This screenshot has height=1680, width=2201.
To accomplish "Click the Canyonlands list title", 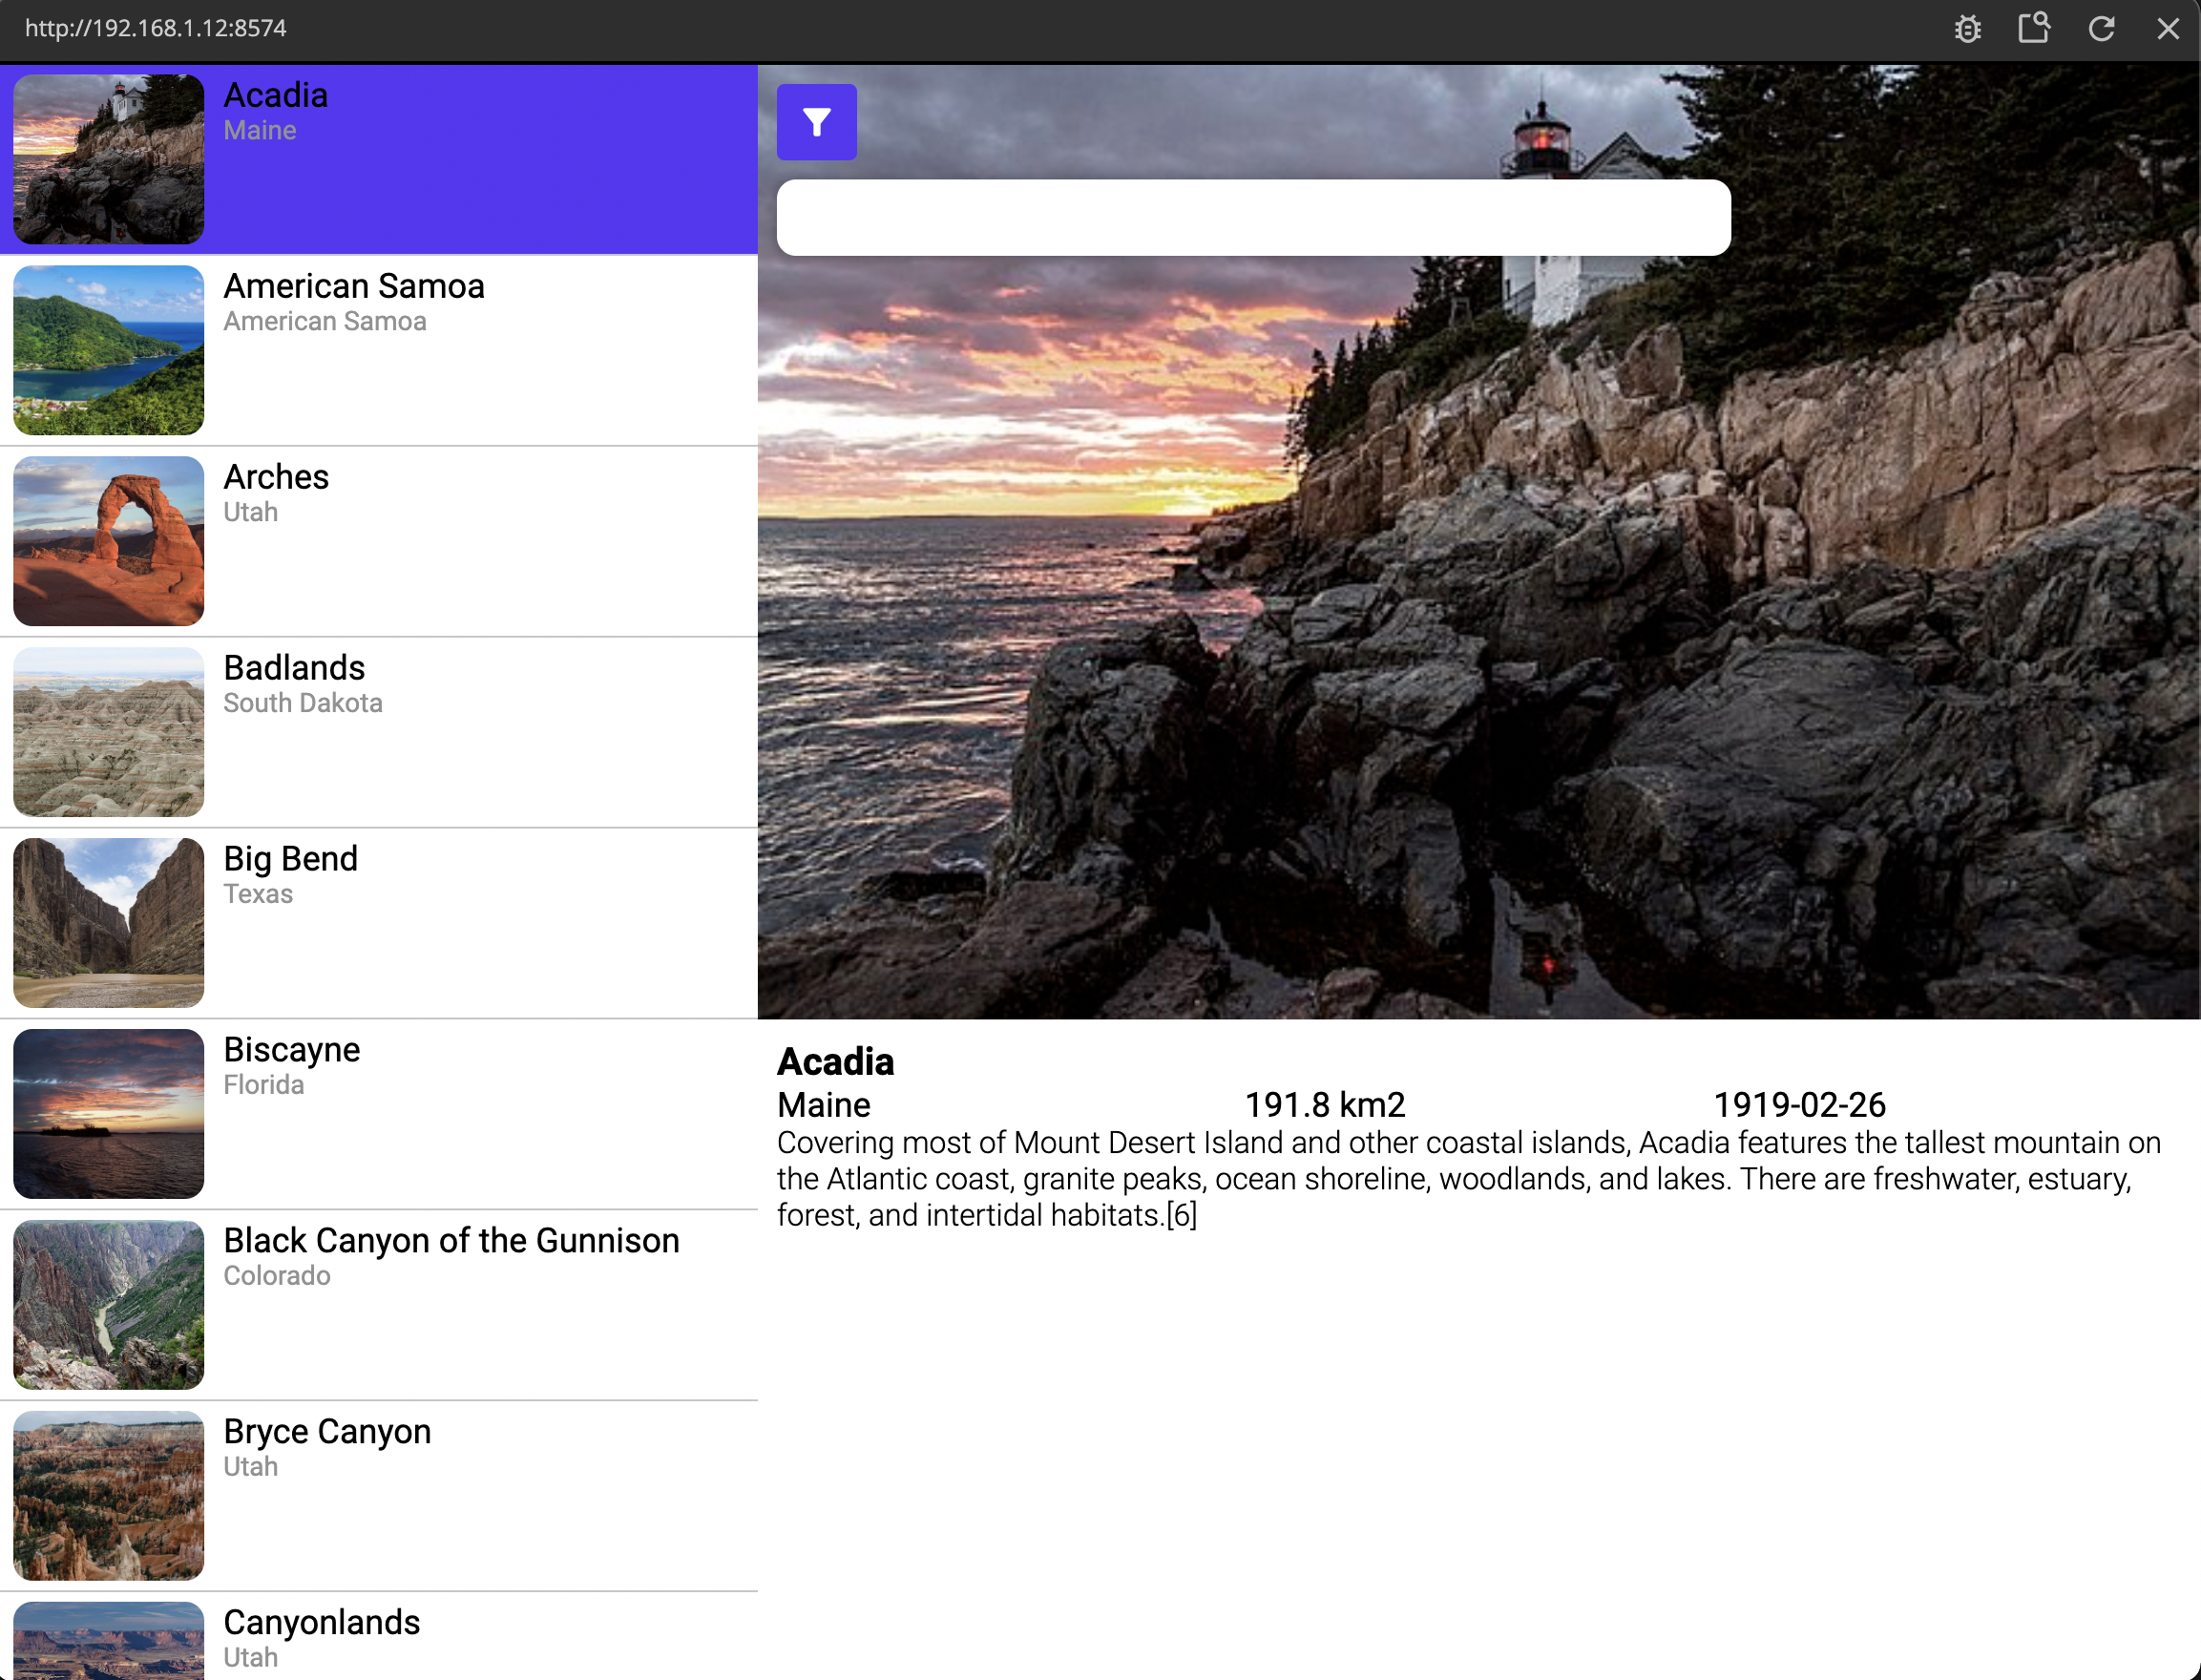I will [322, 1623].
